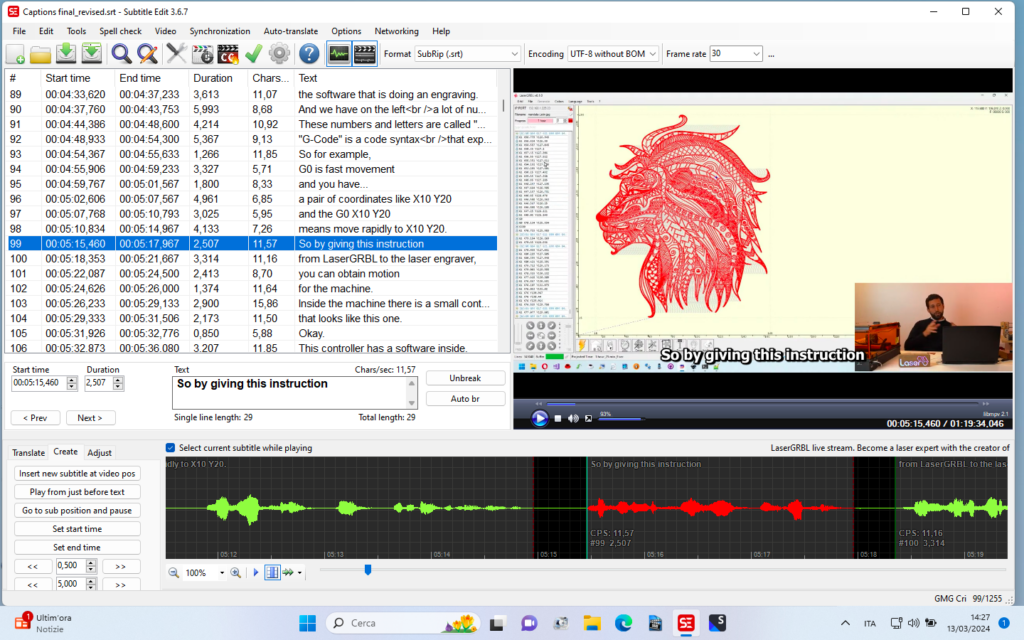1024x640 pixels.
Task: Expand the Encoding UTF-8 dropdown
Action: coord(613,53)
